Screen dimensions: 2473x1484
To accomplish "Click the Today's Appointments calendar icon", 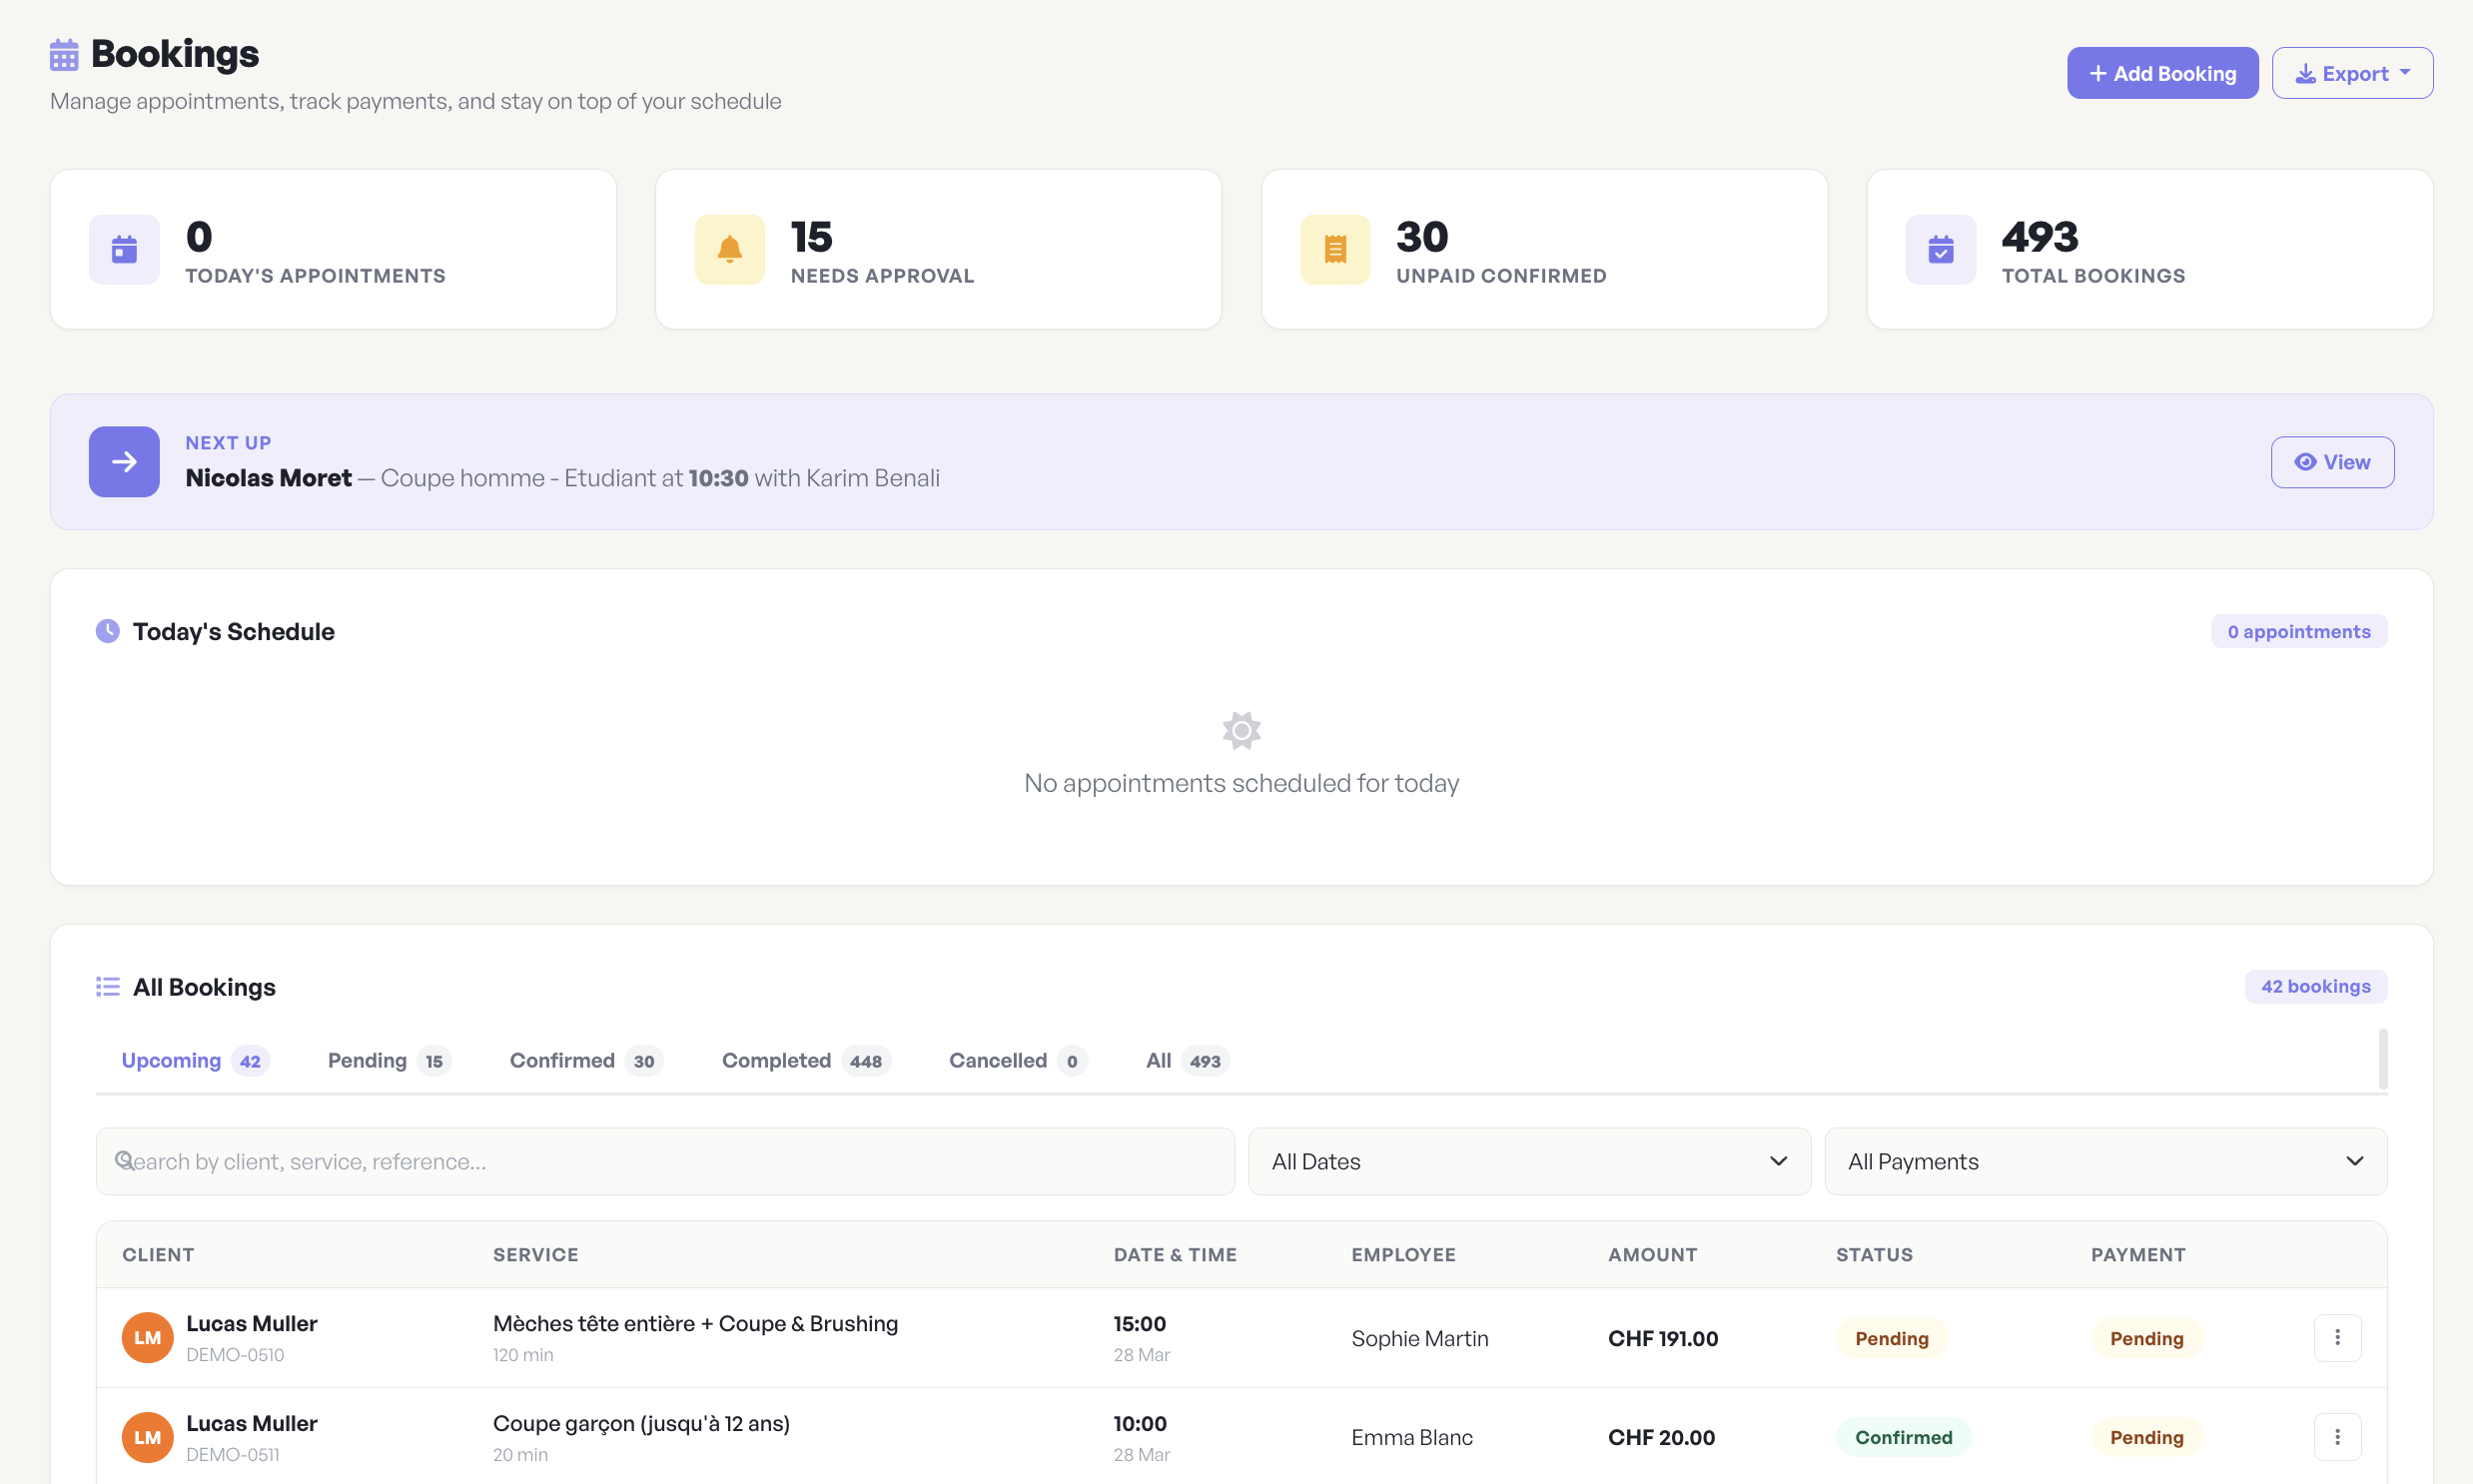I will coord(124,249).
